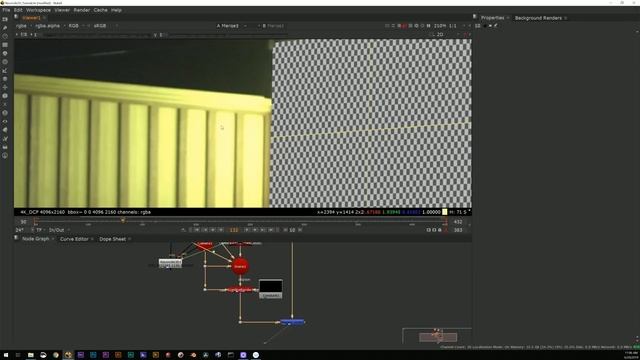The width and height of the screenshot is (640, 360).
Task: Switch to the Dope Sheet tab
Action: pyautogui.click(x=112, y=239)
